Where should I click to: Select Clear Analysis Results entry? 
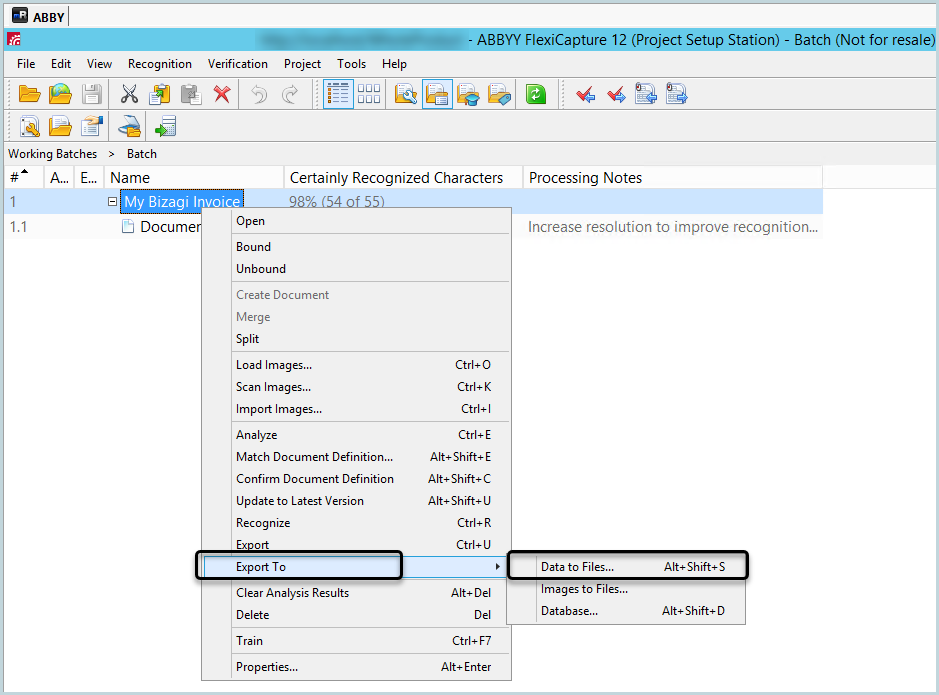pyautogui.click(x=356, y=593)
